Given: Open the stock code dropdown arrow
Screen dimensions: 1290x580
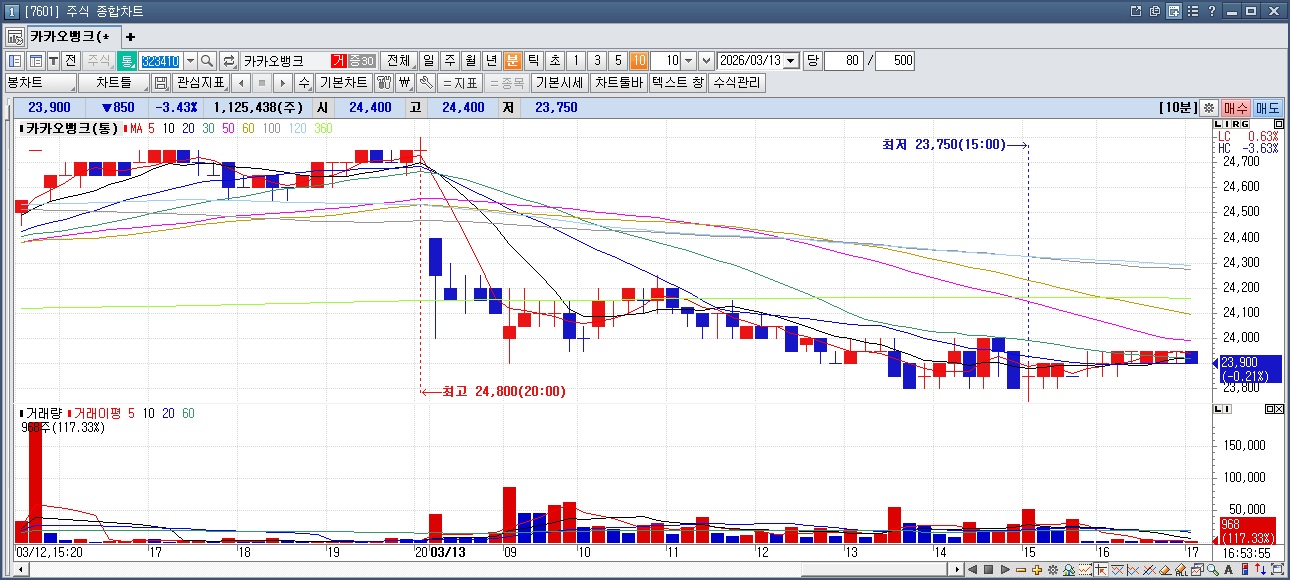Looking at the screenshot, I should click(x=190, y=61).
